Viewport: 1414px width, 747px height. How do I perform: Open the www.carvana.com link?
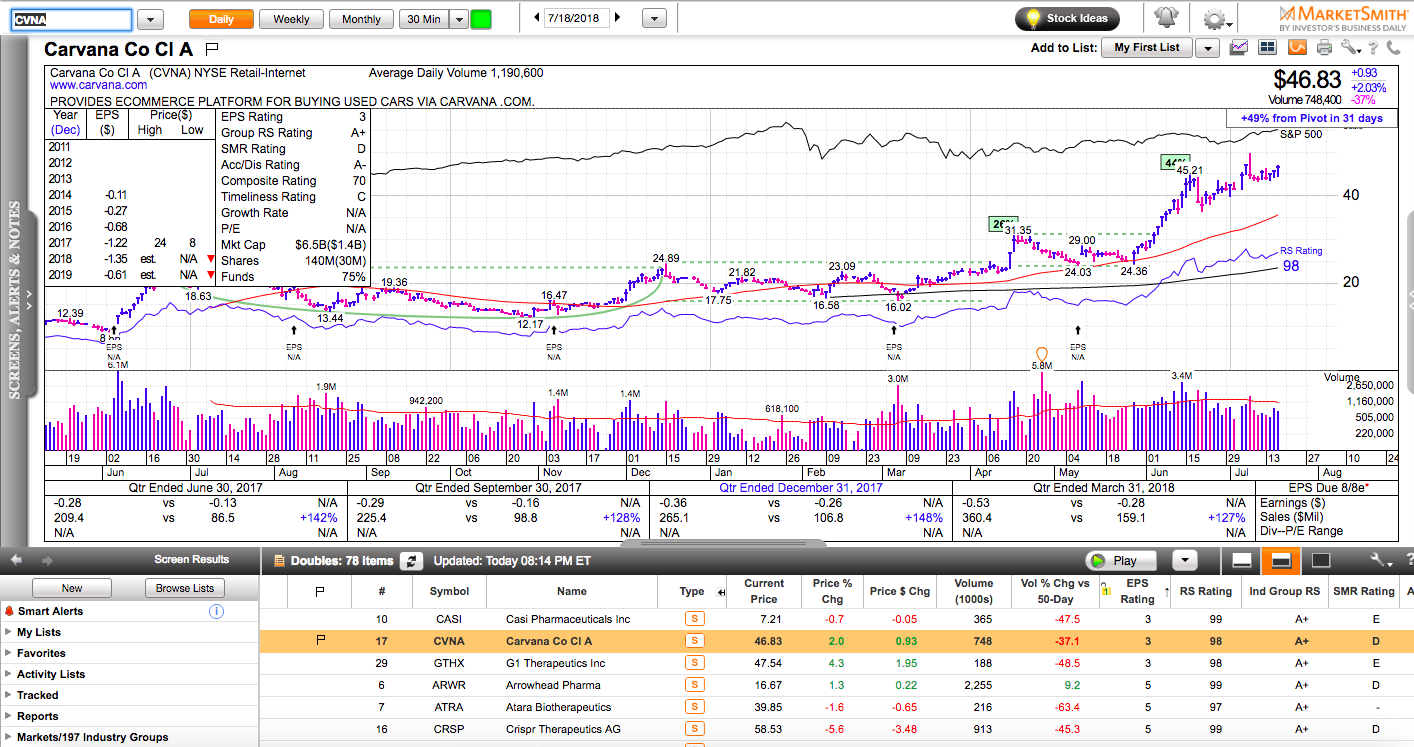[x=98, y=86]
